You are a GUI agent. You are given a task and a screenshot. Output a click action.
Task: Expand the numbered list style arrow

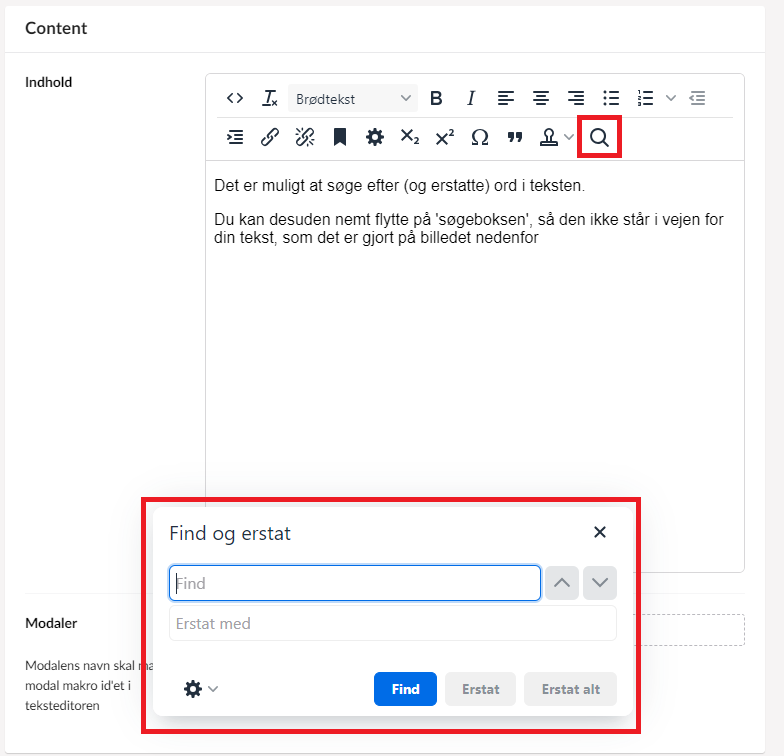671,98
